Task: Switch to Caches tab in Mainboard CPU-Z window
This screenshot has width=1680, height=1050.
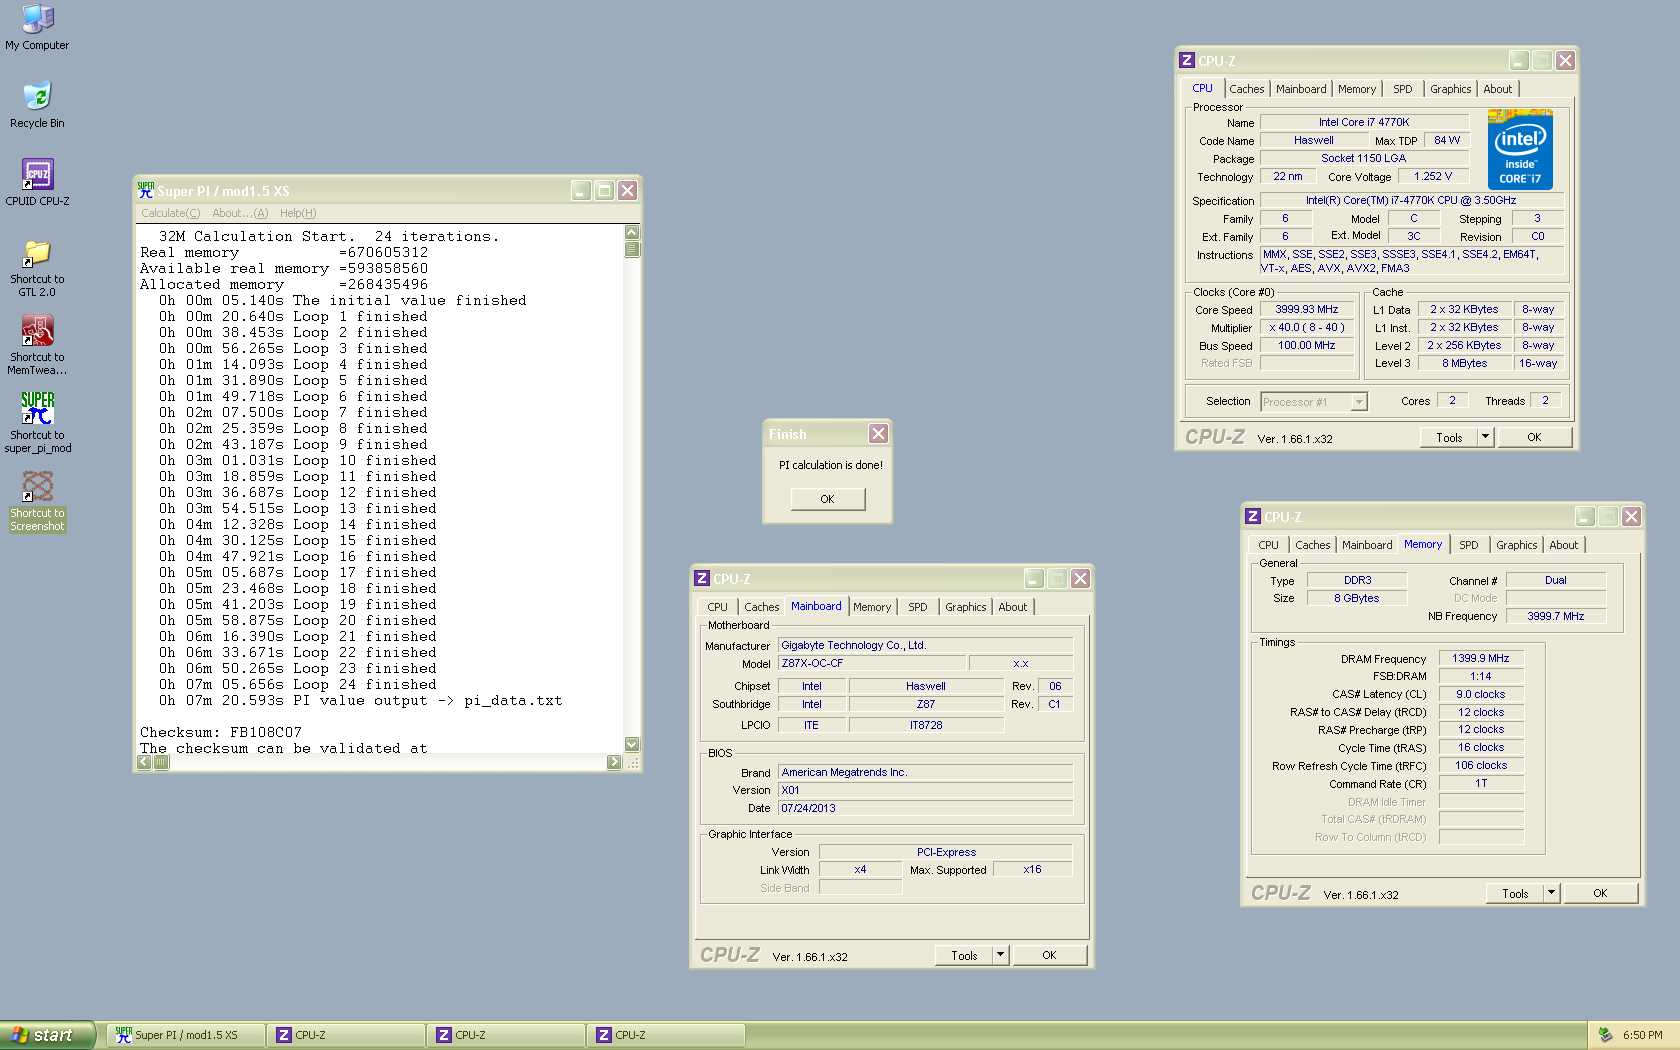Action: 761,607
